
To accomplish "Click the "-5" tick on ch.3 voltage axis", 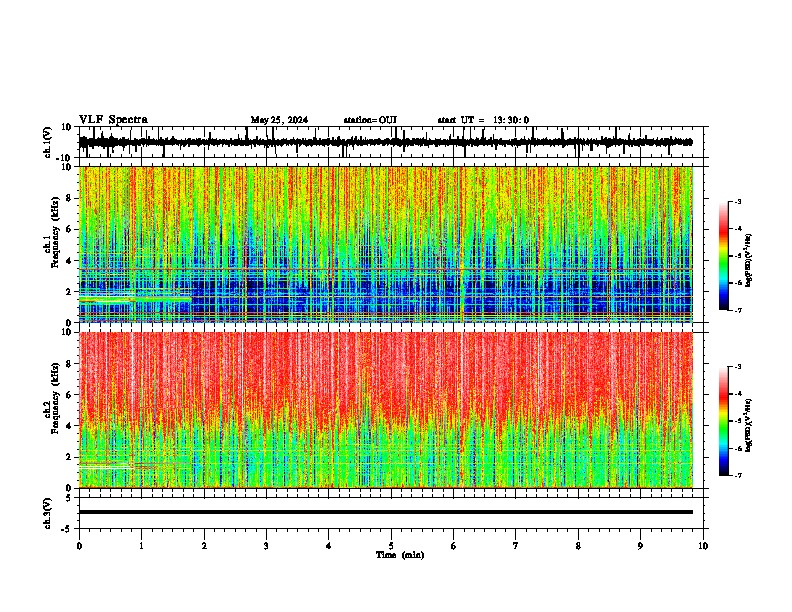I will click(x=68, y=529).
